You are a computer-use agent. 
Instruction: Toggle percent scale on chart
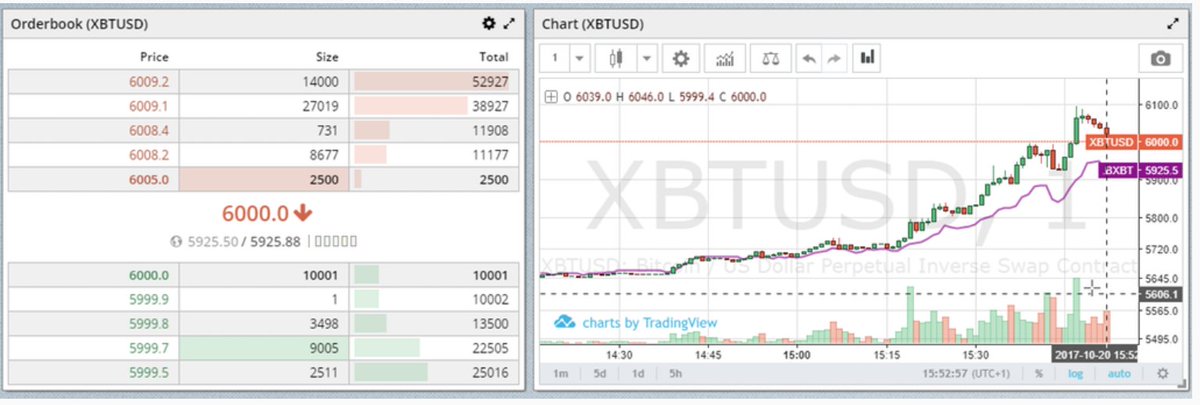[1040, 373]
